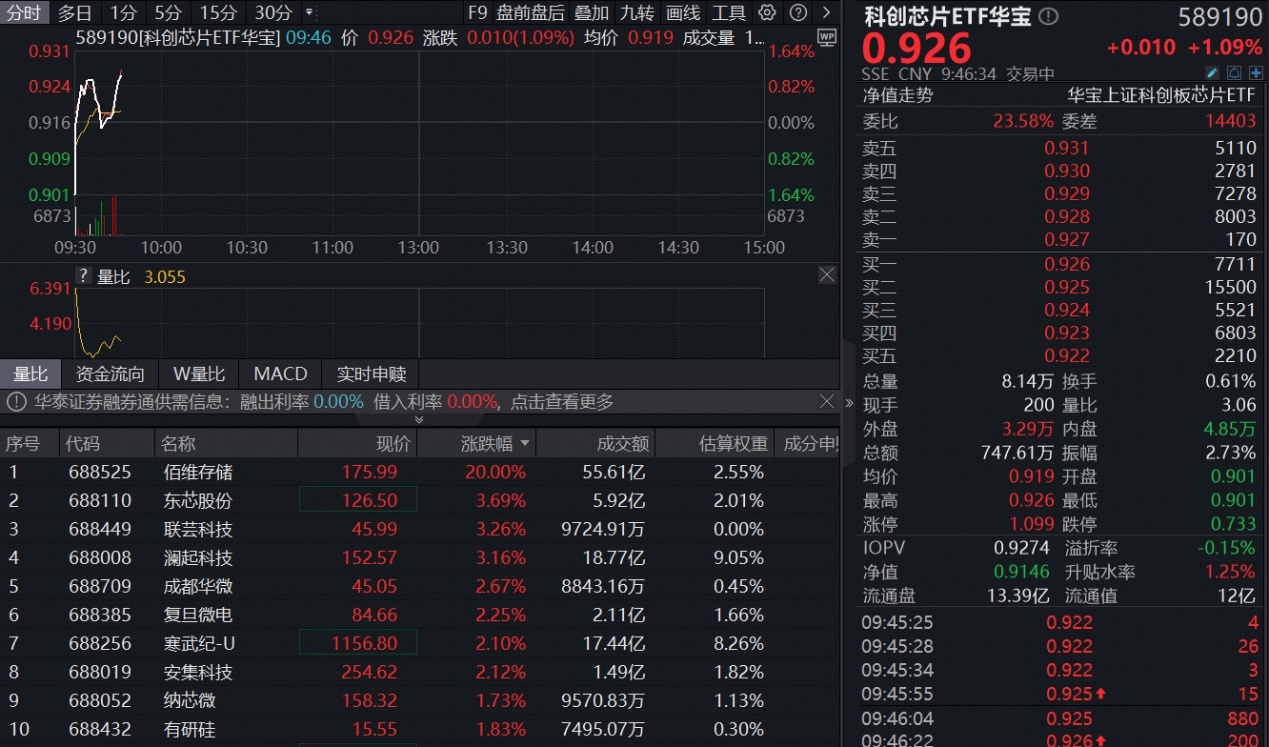1269x747 pixels.
Task: Sort the stock list by 涨跌幅 column
Action: [488, 441]
